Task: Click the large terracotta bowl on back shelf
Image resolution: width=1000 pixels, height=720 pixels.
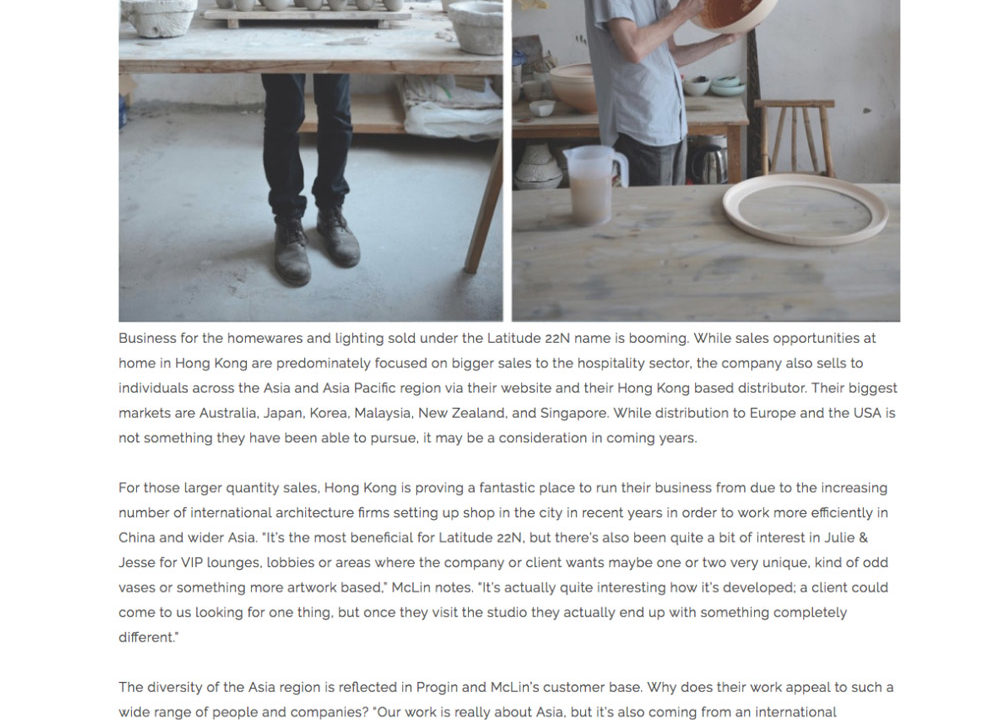Action: click(x=574, y=87)
